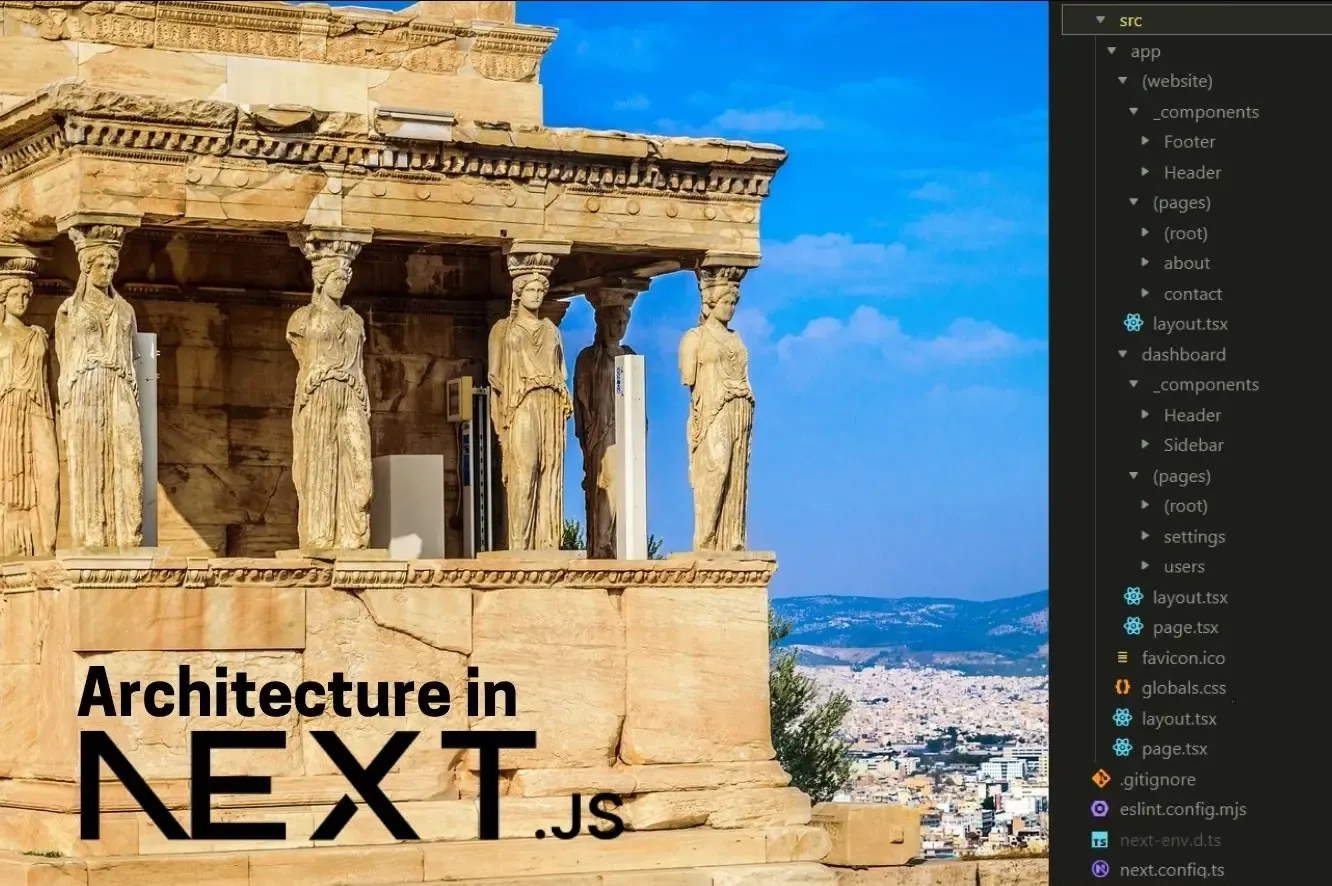This screenshot has height=886, width=1332.
Task: Collapse the (website) folder
Action: pyautogui.click(x=1122, y=81)
